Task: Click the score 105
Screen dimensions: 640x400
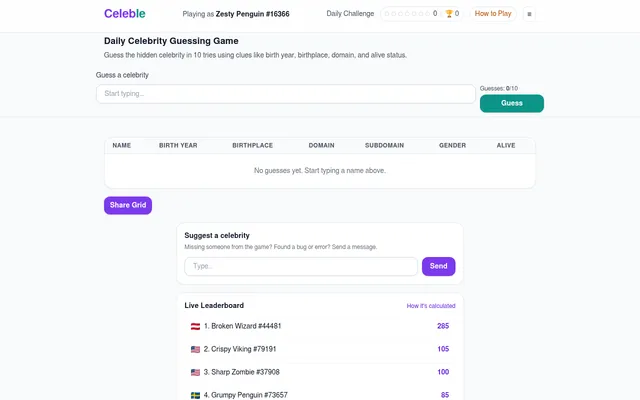Action: tap(443, 349)
